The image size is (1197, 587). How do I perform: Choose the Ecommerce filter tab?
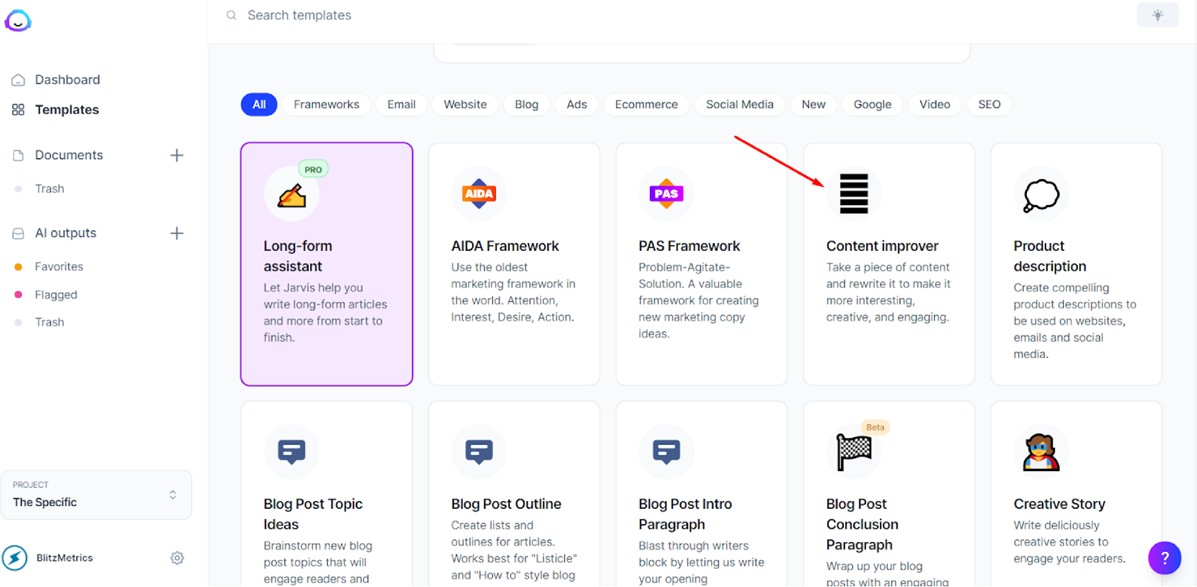click(x=646, y=104)
